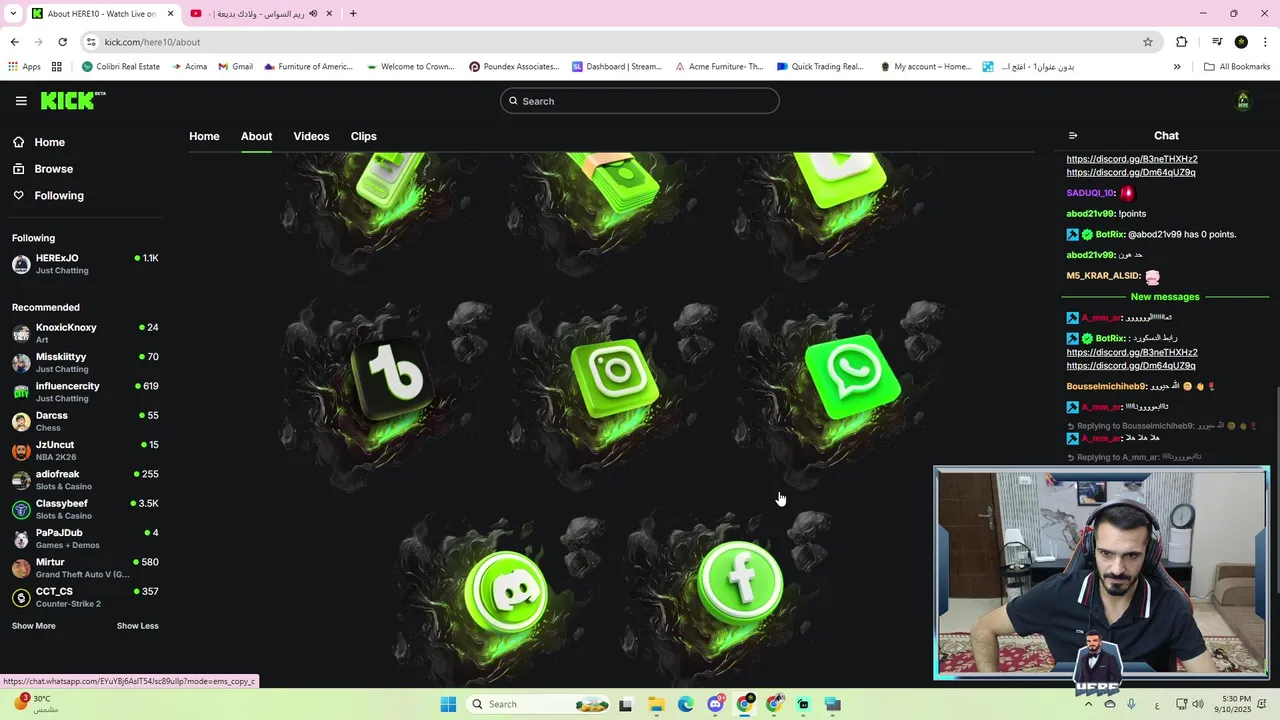This screenshot has width=1280, height=720.
Task: Click the user profile avatar in Kick header
Action: [x=1243, y=101]
